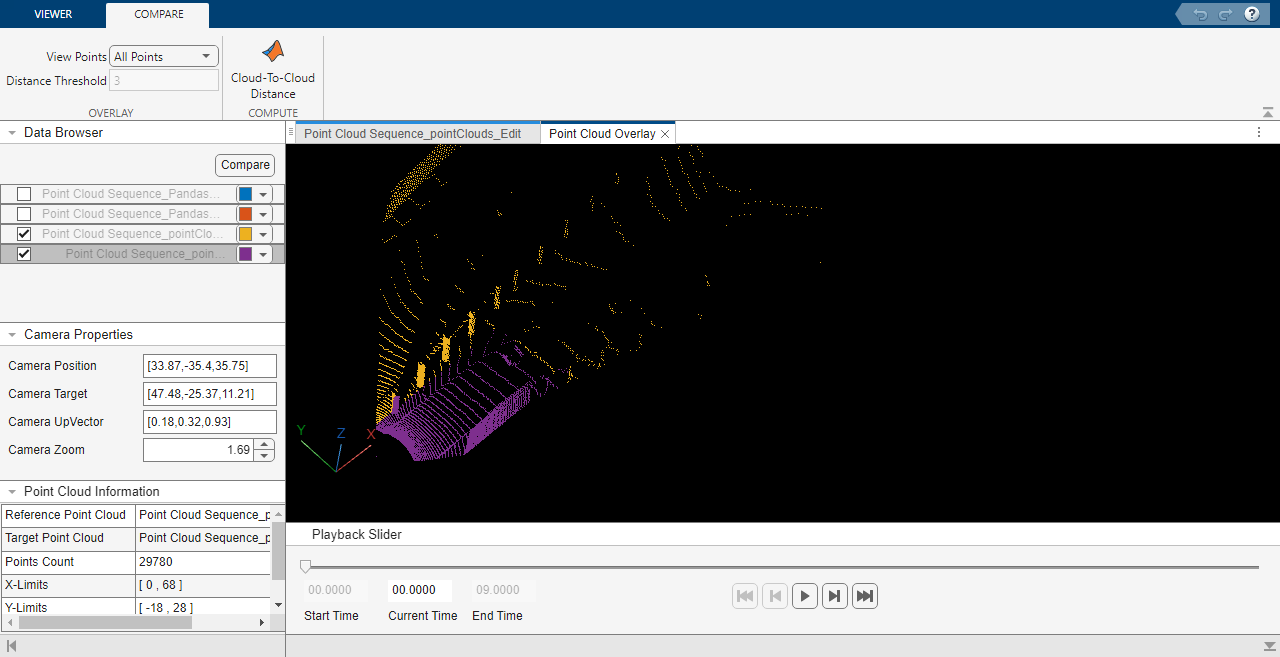Switch to the VIEWER tab
1280x657 pixels.
[53, 14]
